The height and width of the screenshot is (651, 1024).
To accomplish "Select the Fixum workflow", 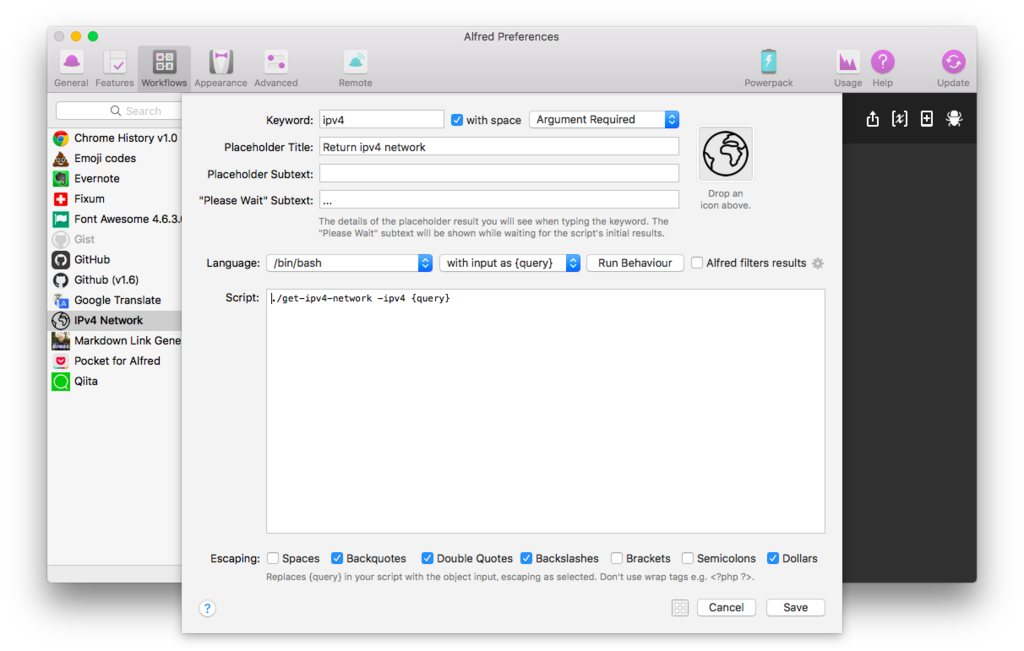I will pyautogui.click(x=115, y=198).
